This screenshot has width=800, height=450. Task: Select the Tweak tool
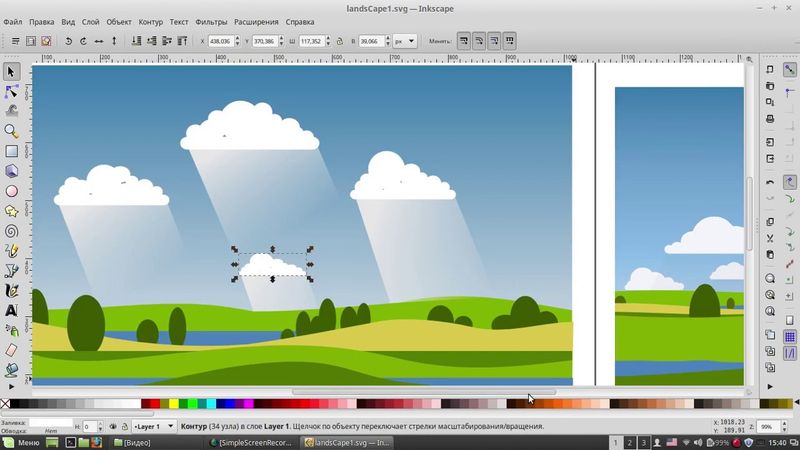tap(11, 111)
